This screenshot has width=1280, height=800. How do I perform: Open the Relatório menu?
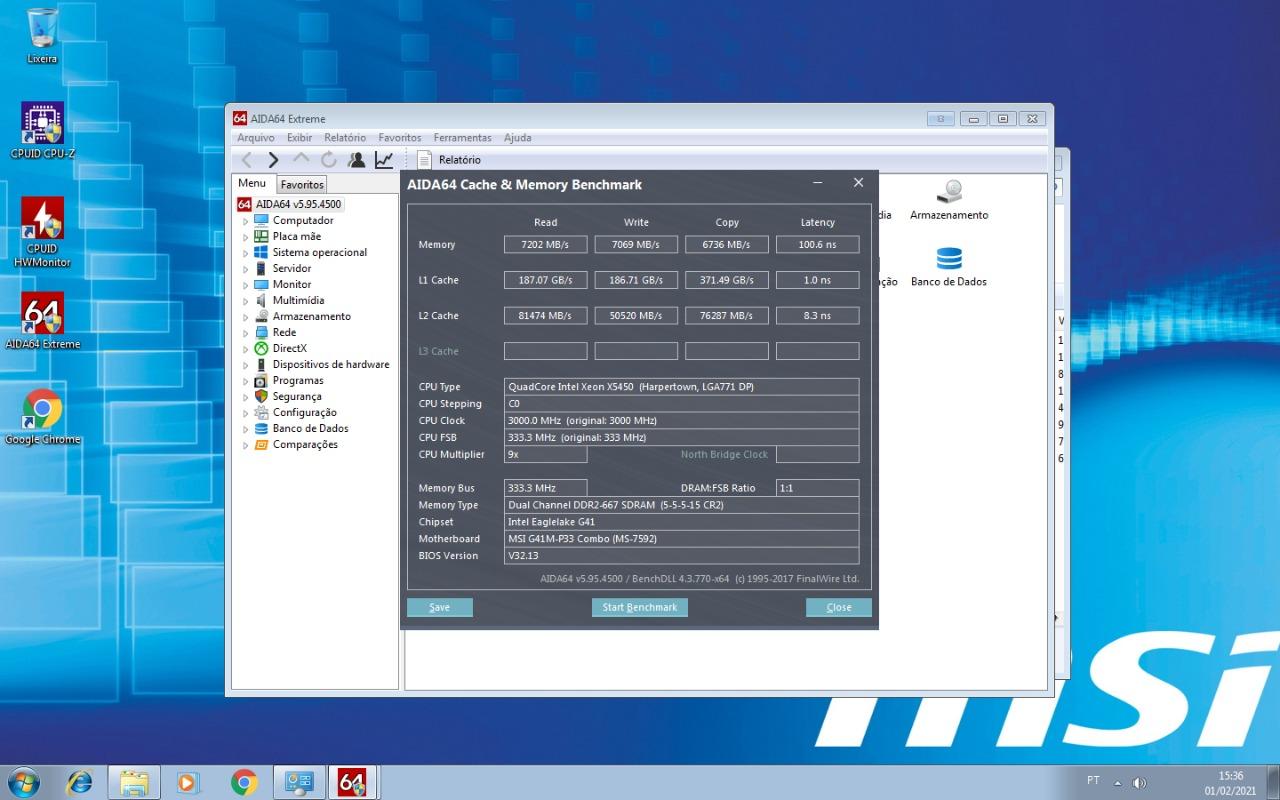pyautogui.click(x=345, y=138)
